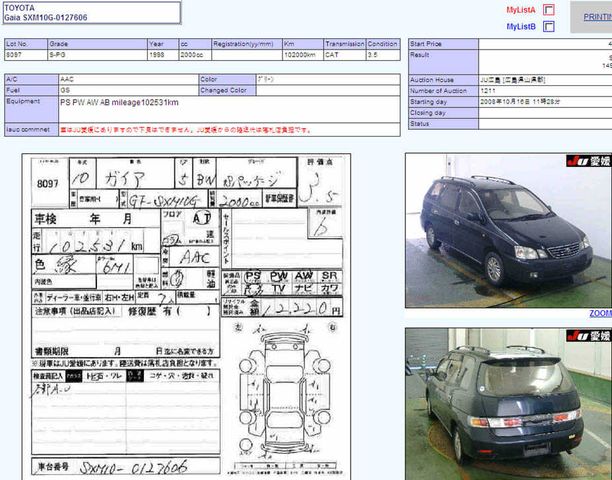612x480 pixels.
Task: Click the year value 1998
Action: 163,55
